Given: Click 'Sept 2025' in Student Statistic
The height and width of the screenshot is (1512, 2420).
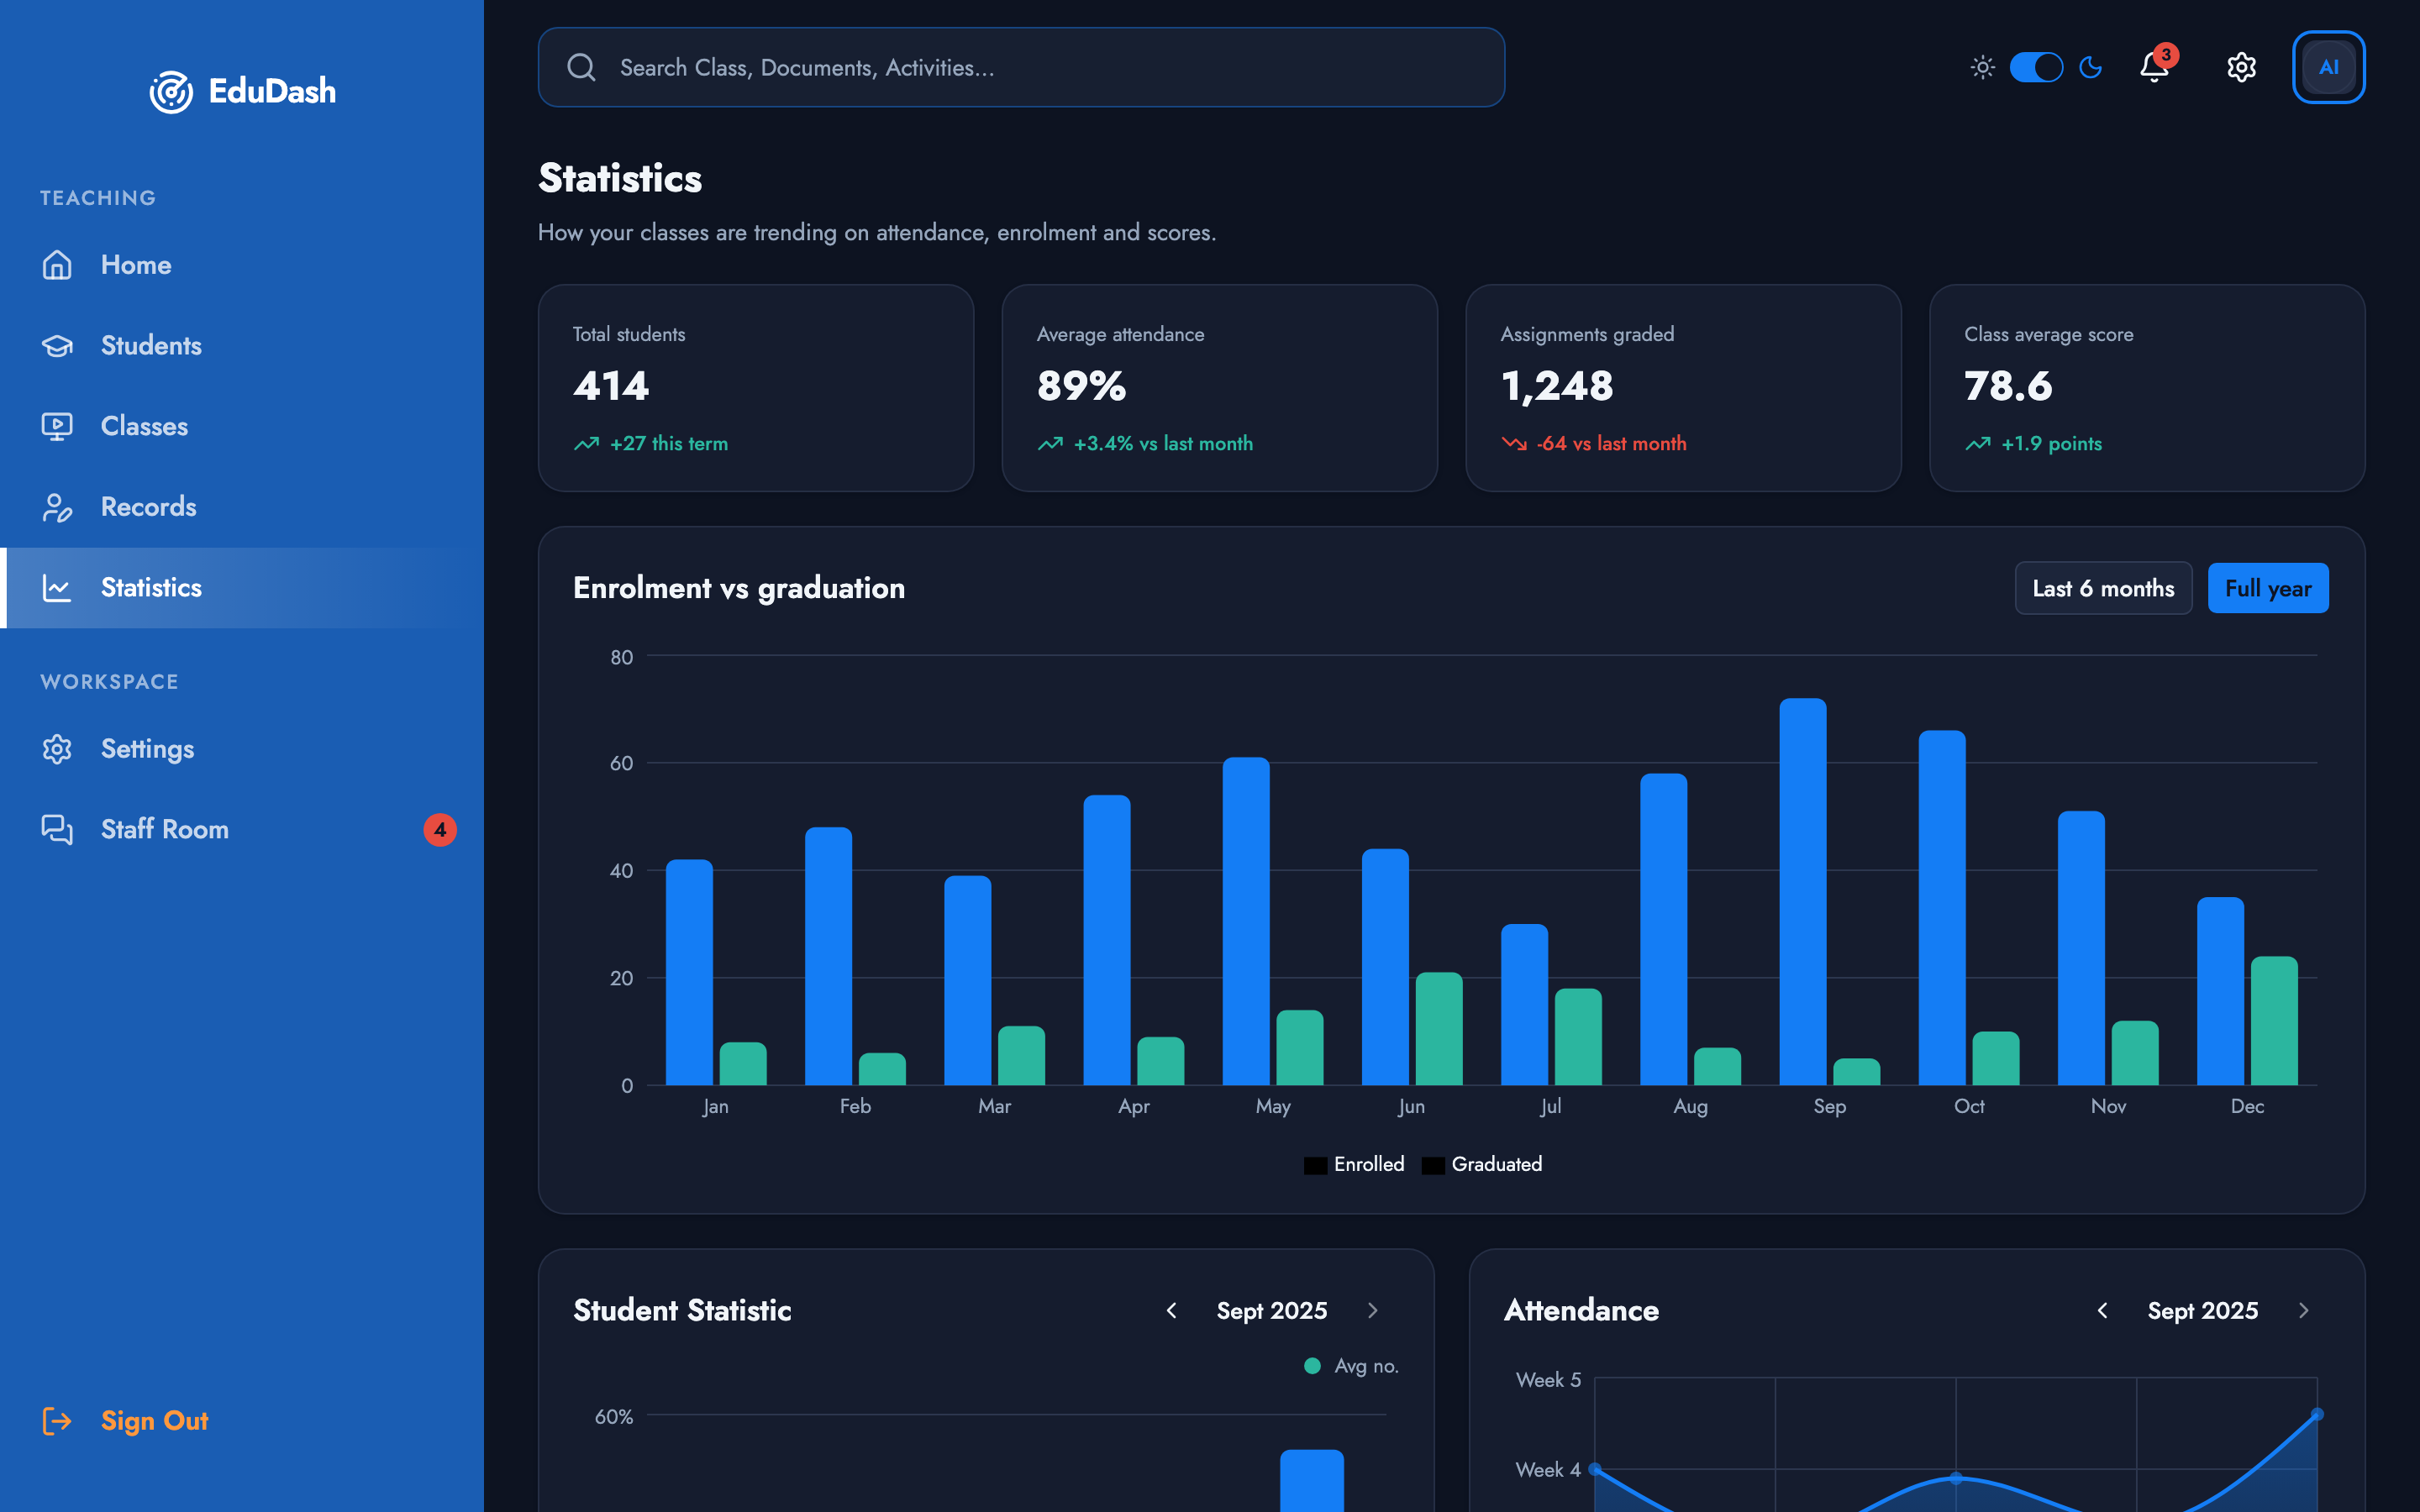Looking at the screenshot, I should pos(1271,1310).
